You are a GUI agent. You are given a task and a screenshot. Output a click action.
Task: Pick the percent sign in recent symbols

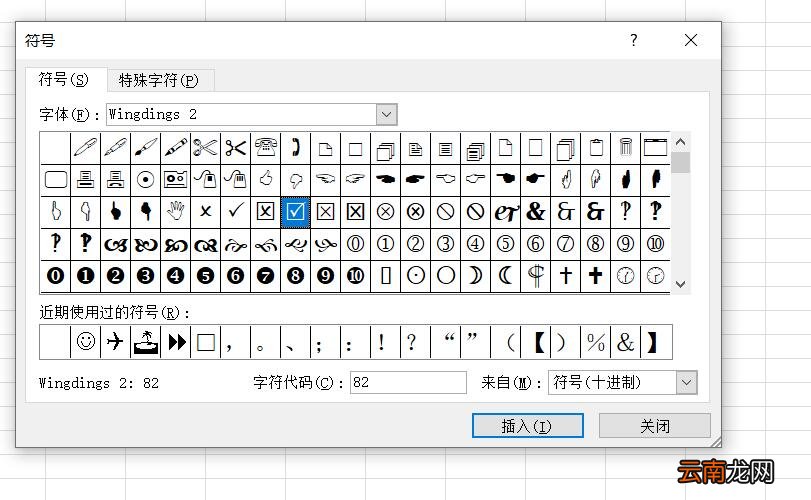[595, 342]
